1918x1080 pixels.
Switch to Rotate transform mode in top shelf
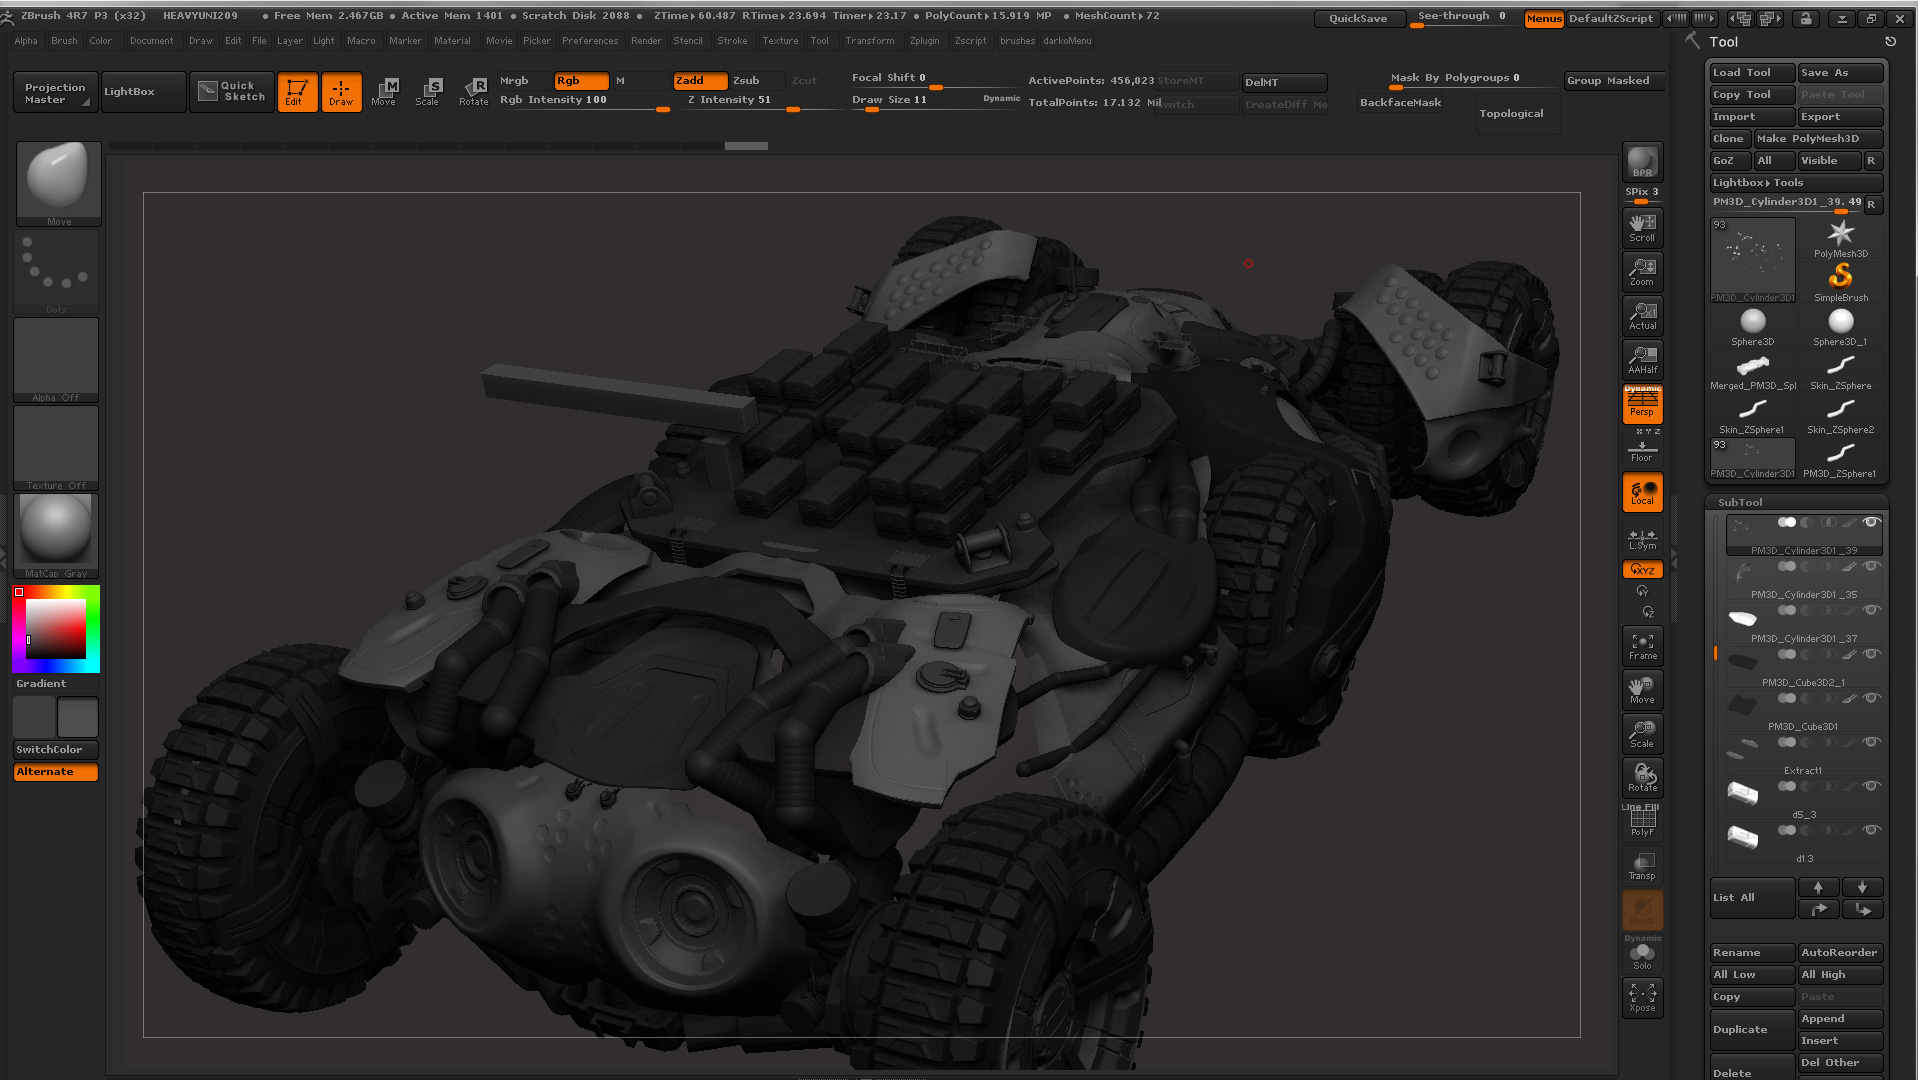click(474, 91)
